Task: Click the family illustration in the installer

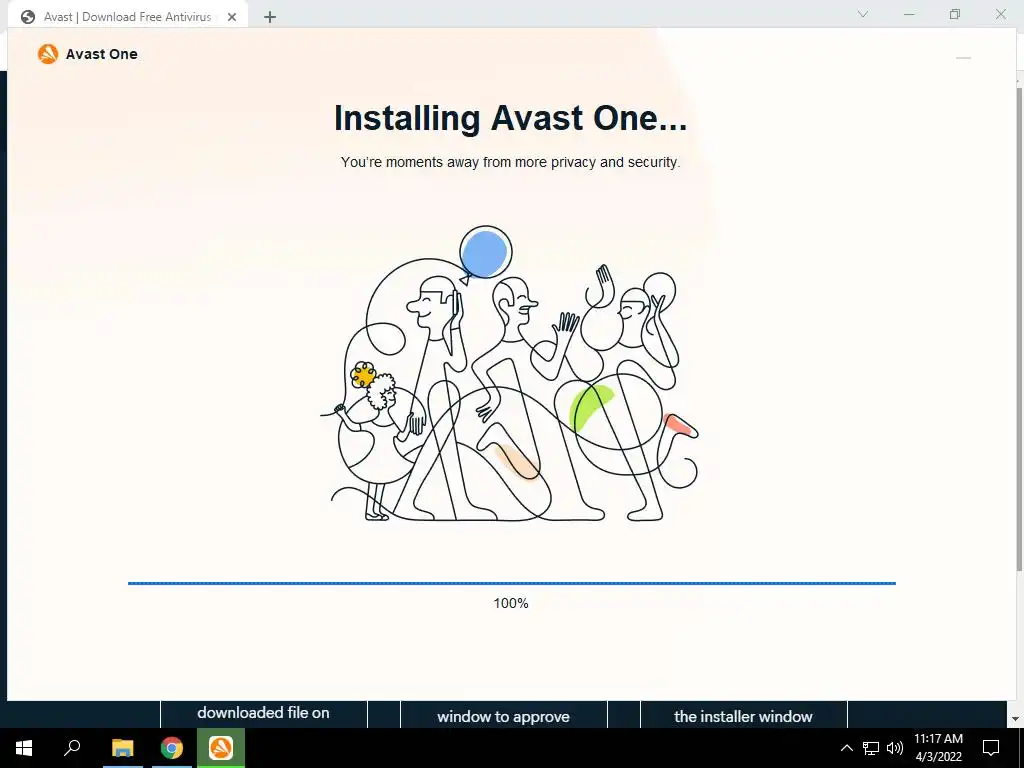Action: (509, 374)
